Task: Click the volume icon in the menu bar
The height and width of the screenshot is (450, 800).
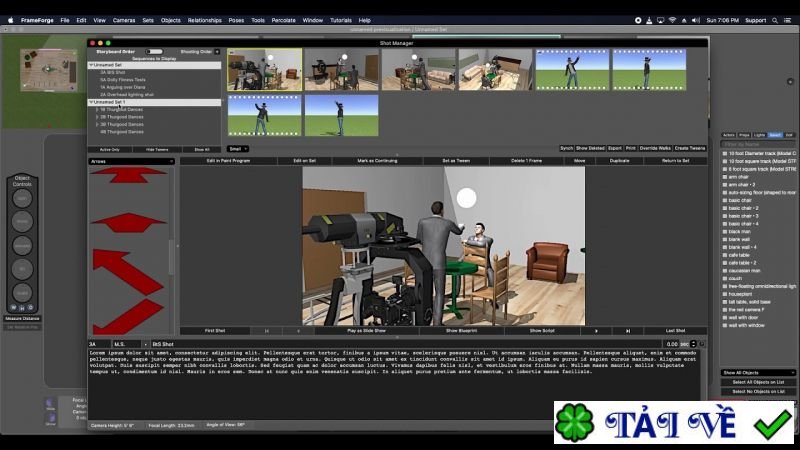Action: point(695,20)
